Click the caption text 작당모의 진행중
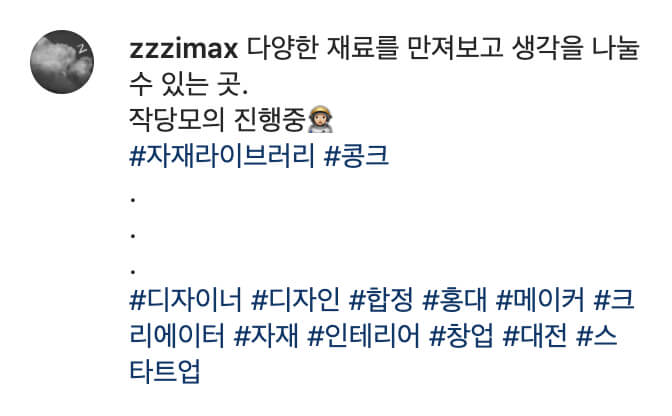The height and width of the screenshot is (416, 672). click(x=217, y=120)
